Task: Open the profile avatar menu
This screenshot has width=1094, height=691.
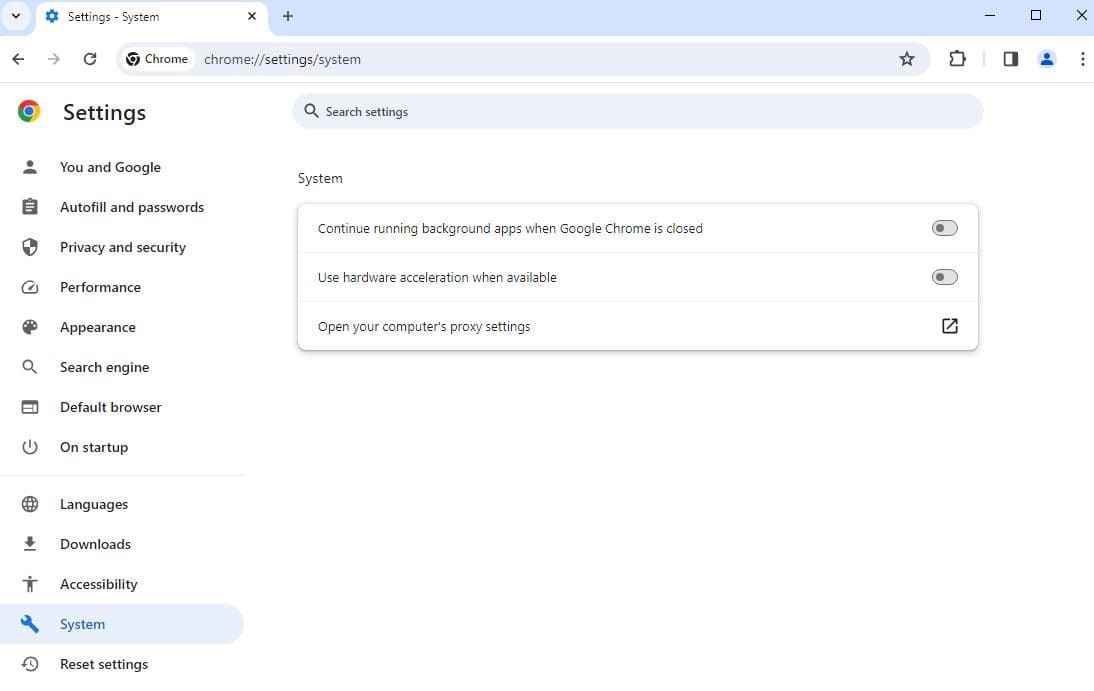Action: tap(1047, 59)
